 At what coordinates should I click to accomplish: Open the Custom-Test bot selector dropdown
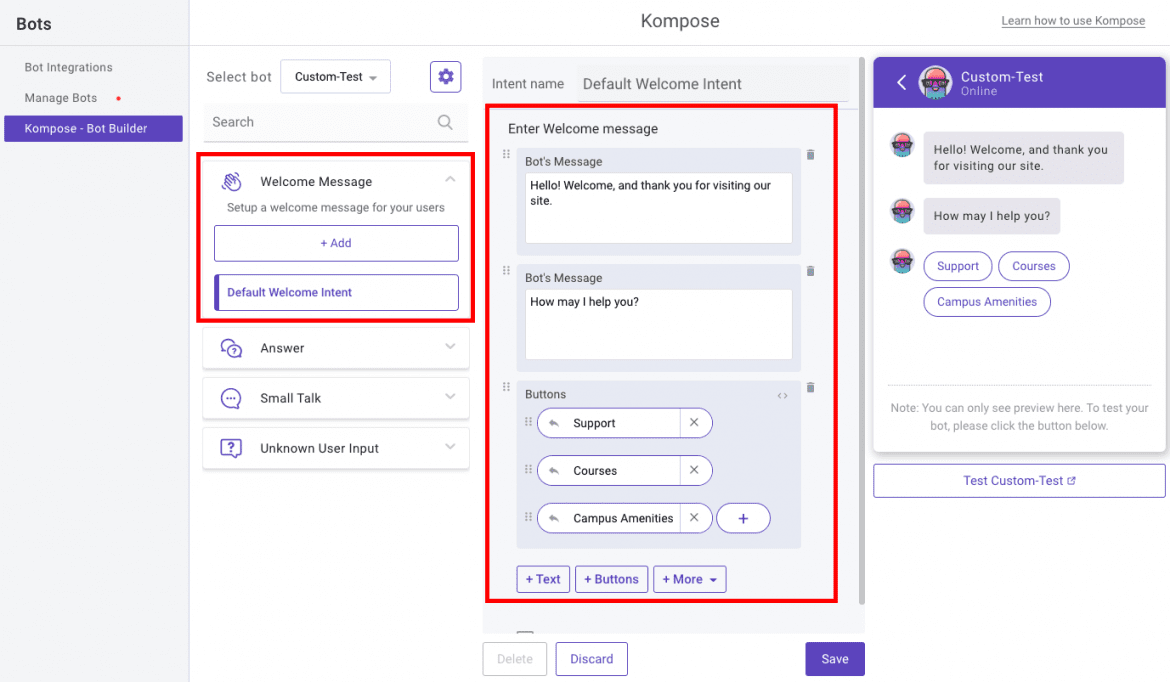coord(335,76)
